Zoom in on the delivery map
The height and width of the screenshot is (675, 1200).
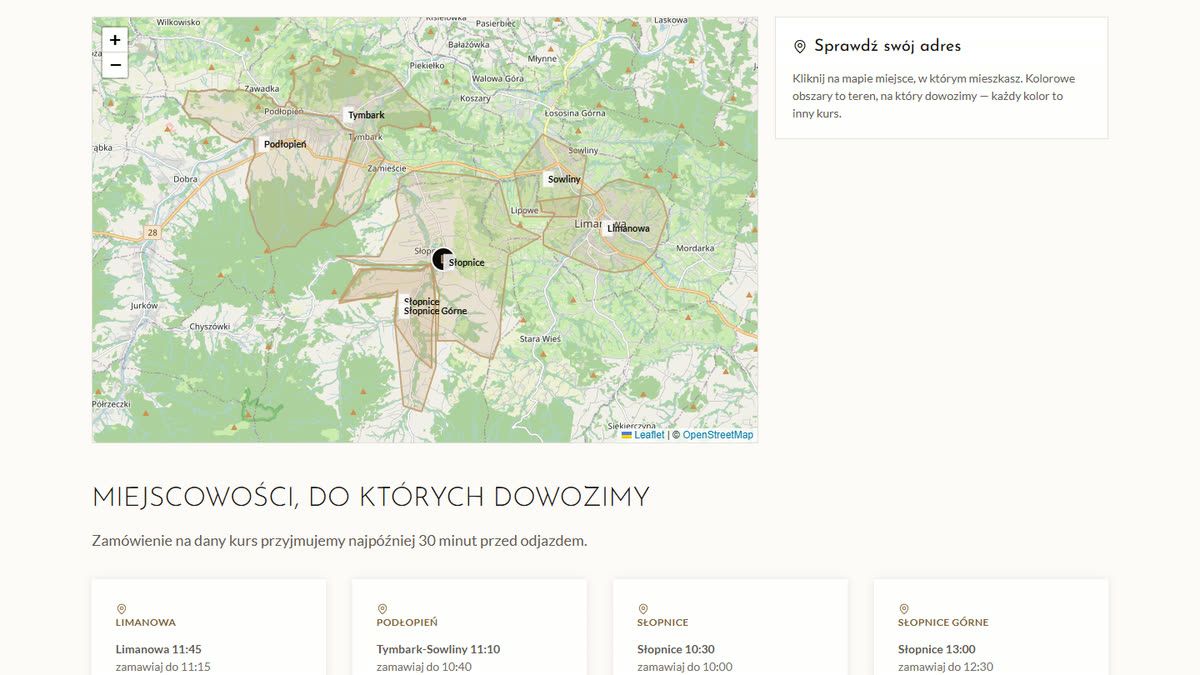click(x=115, y=40)
